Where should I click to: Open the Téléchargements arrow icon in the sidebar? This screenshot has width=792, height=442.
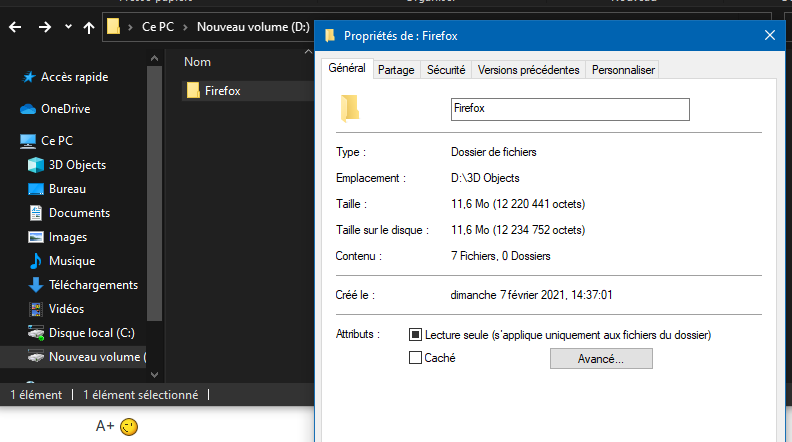pos(36,285)
